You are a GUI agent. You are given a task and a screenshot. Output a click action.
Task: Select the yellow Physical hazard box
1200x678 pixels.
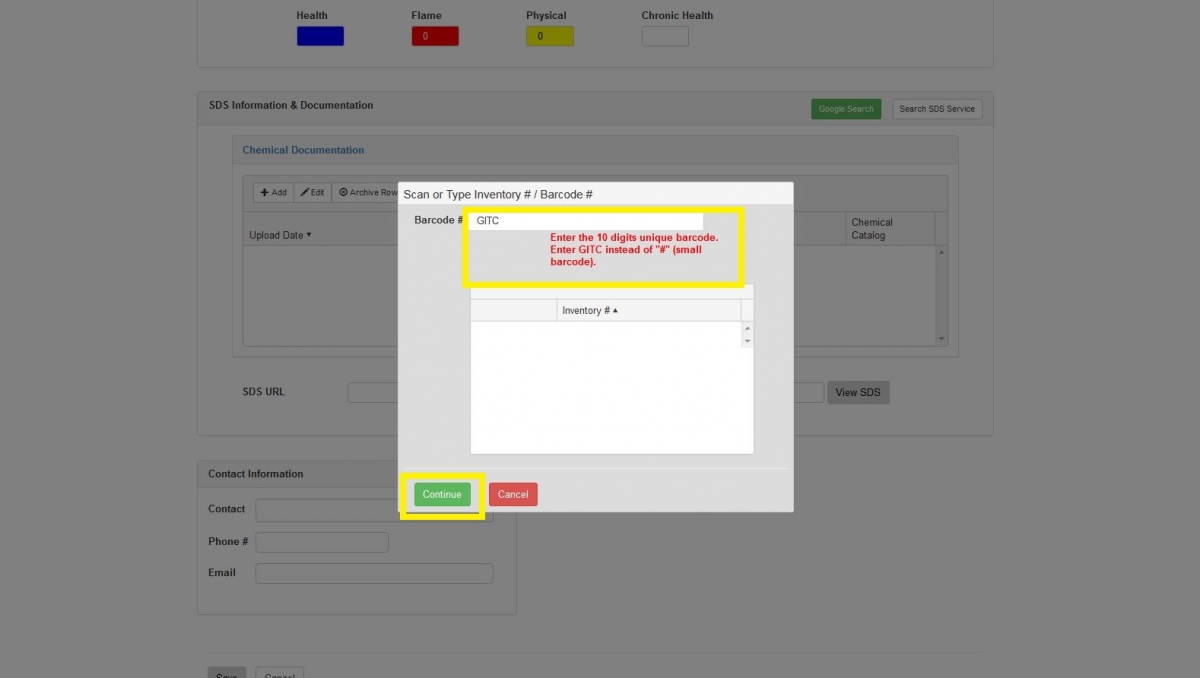tap(550, 36)
